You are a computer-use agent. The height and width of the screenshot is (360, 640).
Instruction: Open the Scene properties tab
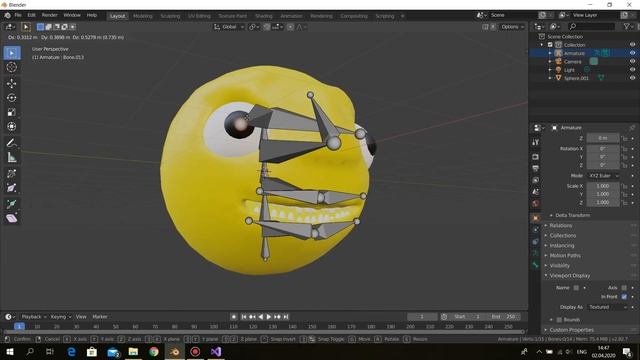536,191
